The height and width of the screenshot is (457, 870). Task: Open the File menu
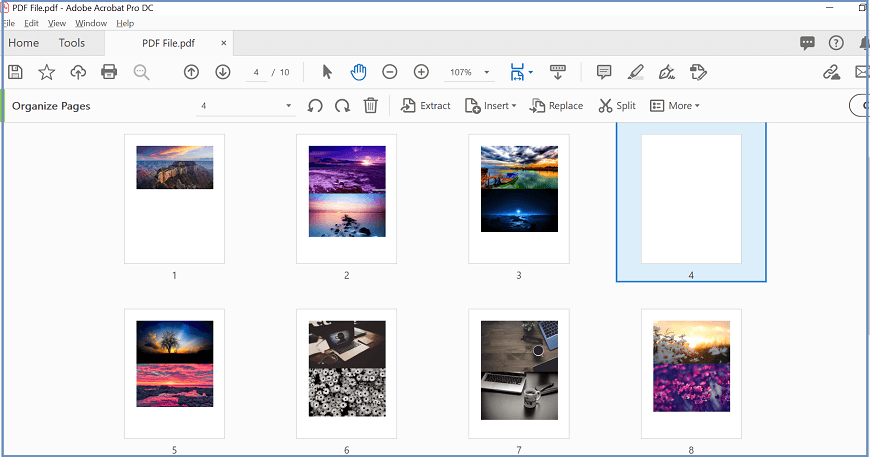point(8,23)
